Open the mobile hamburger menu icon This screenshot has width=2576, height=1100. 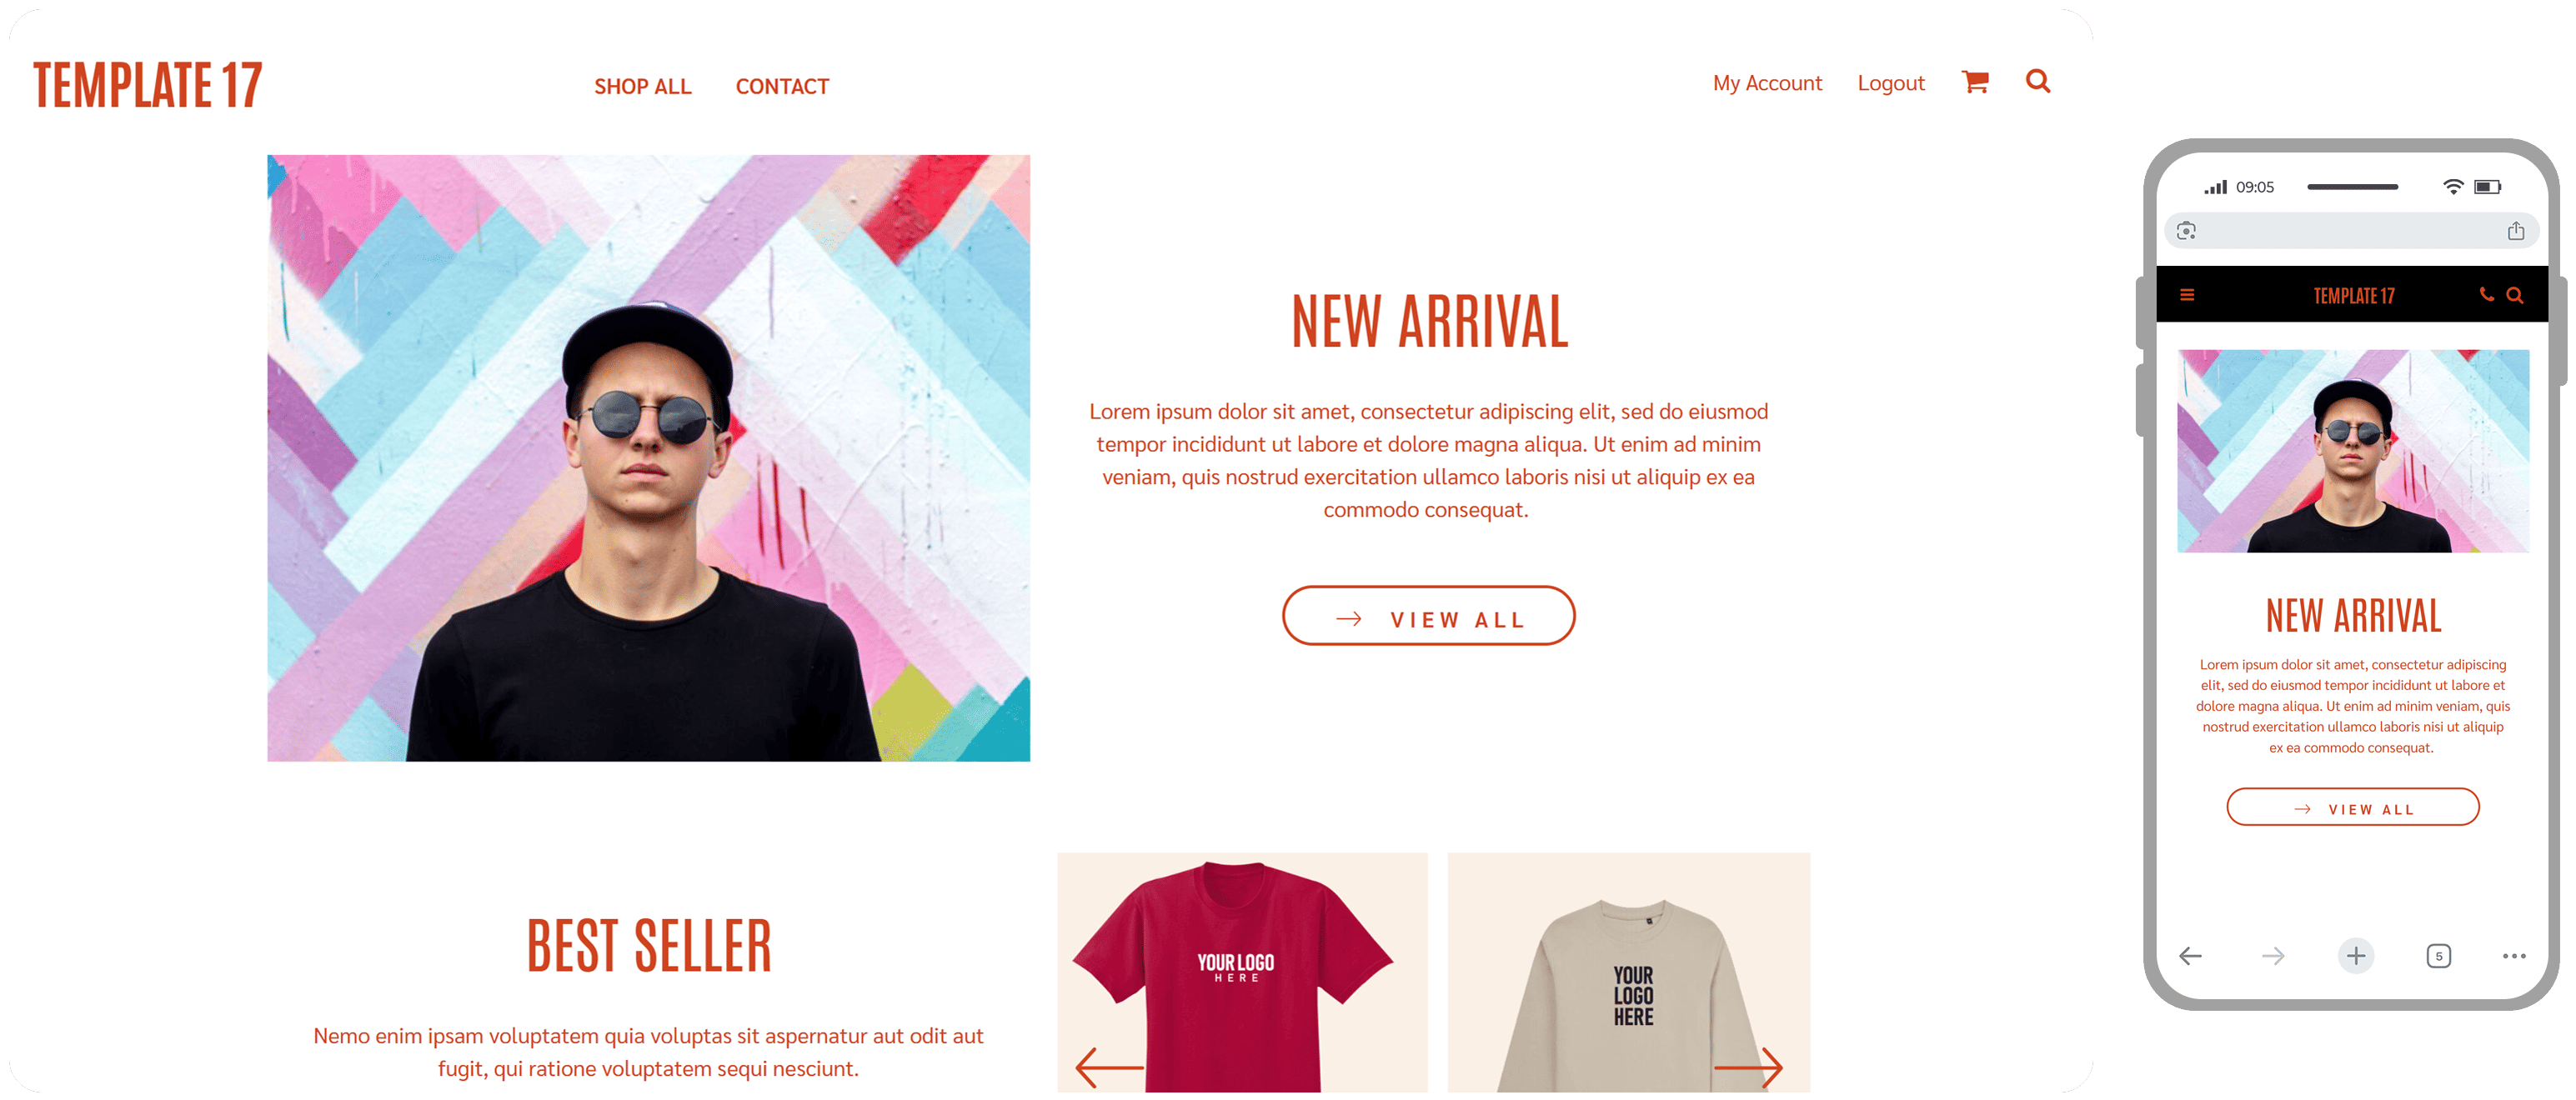point(2187,295)
